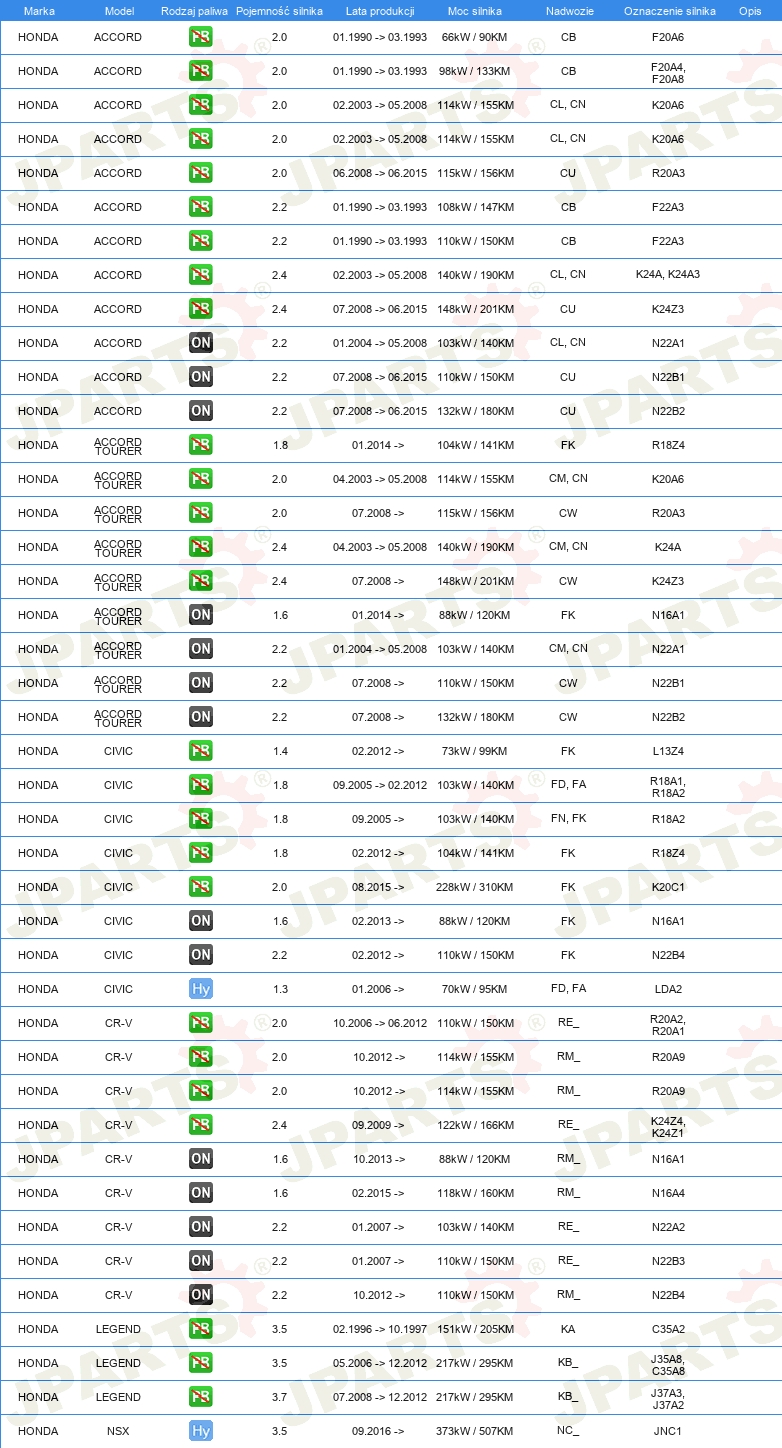This screenshot has width=782, height=1448.
Task: Select the 'FN, FK' body code cell
Action: click(568, 819)
